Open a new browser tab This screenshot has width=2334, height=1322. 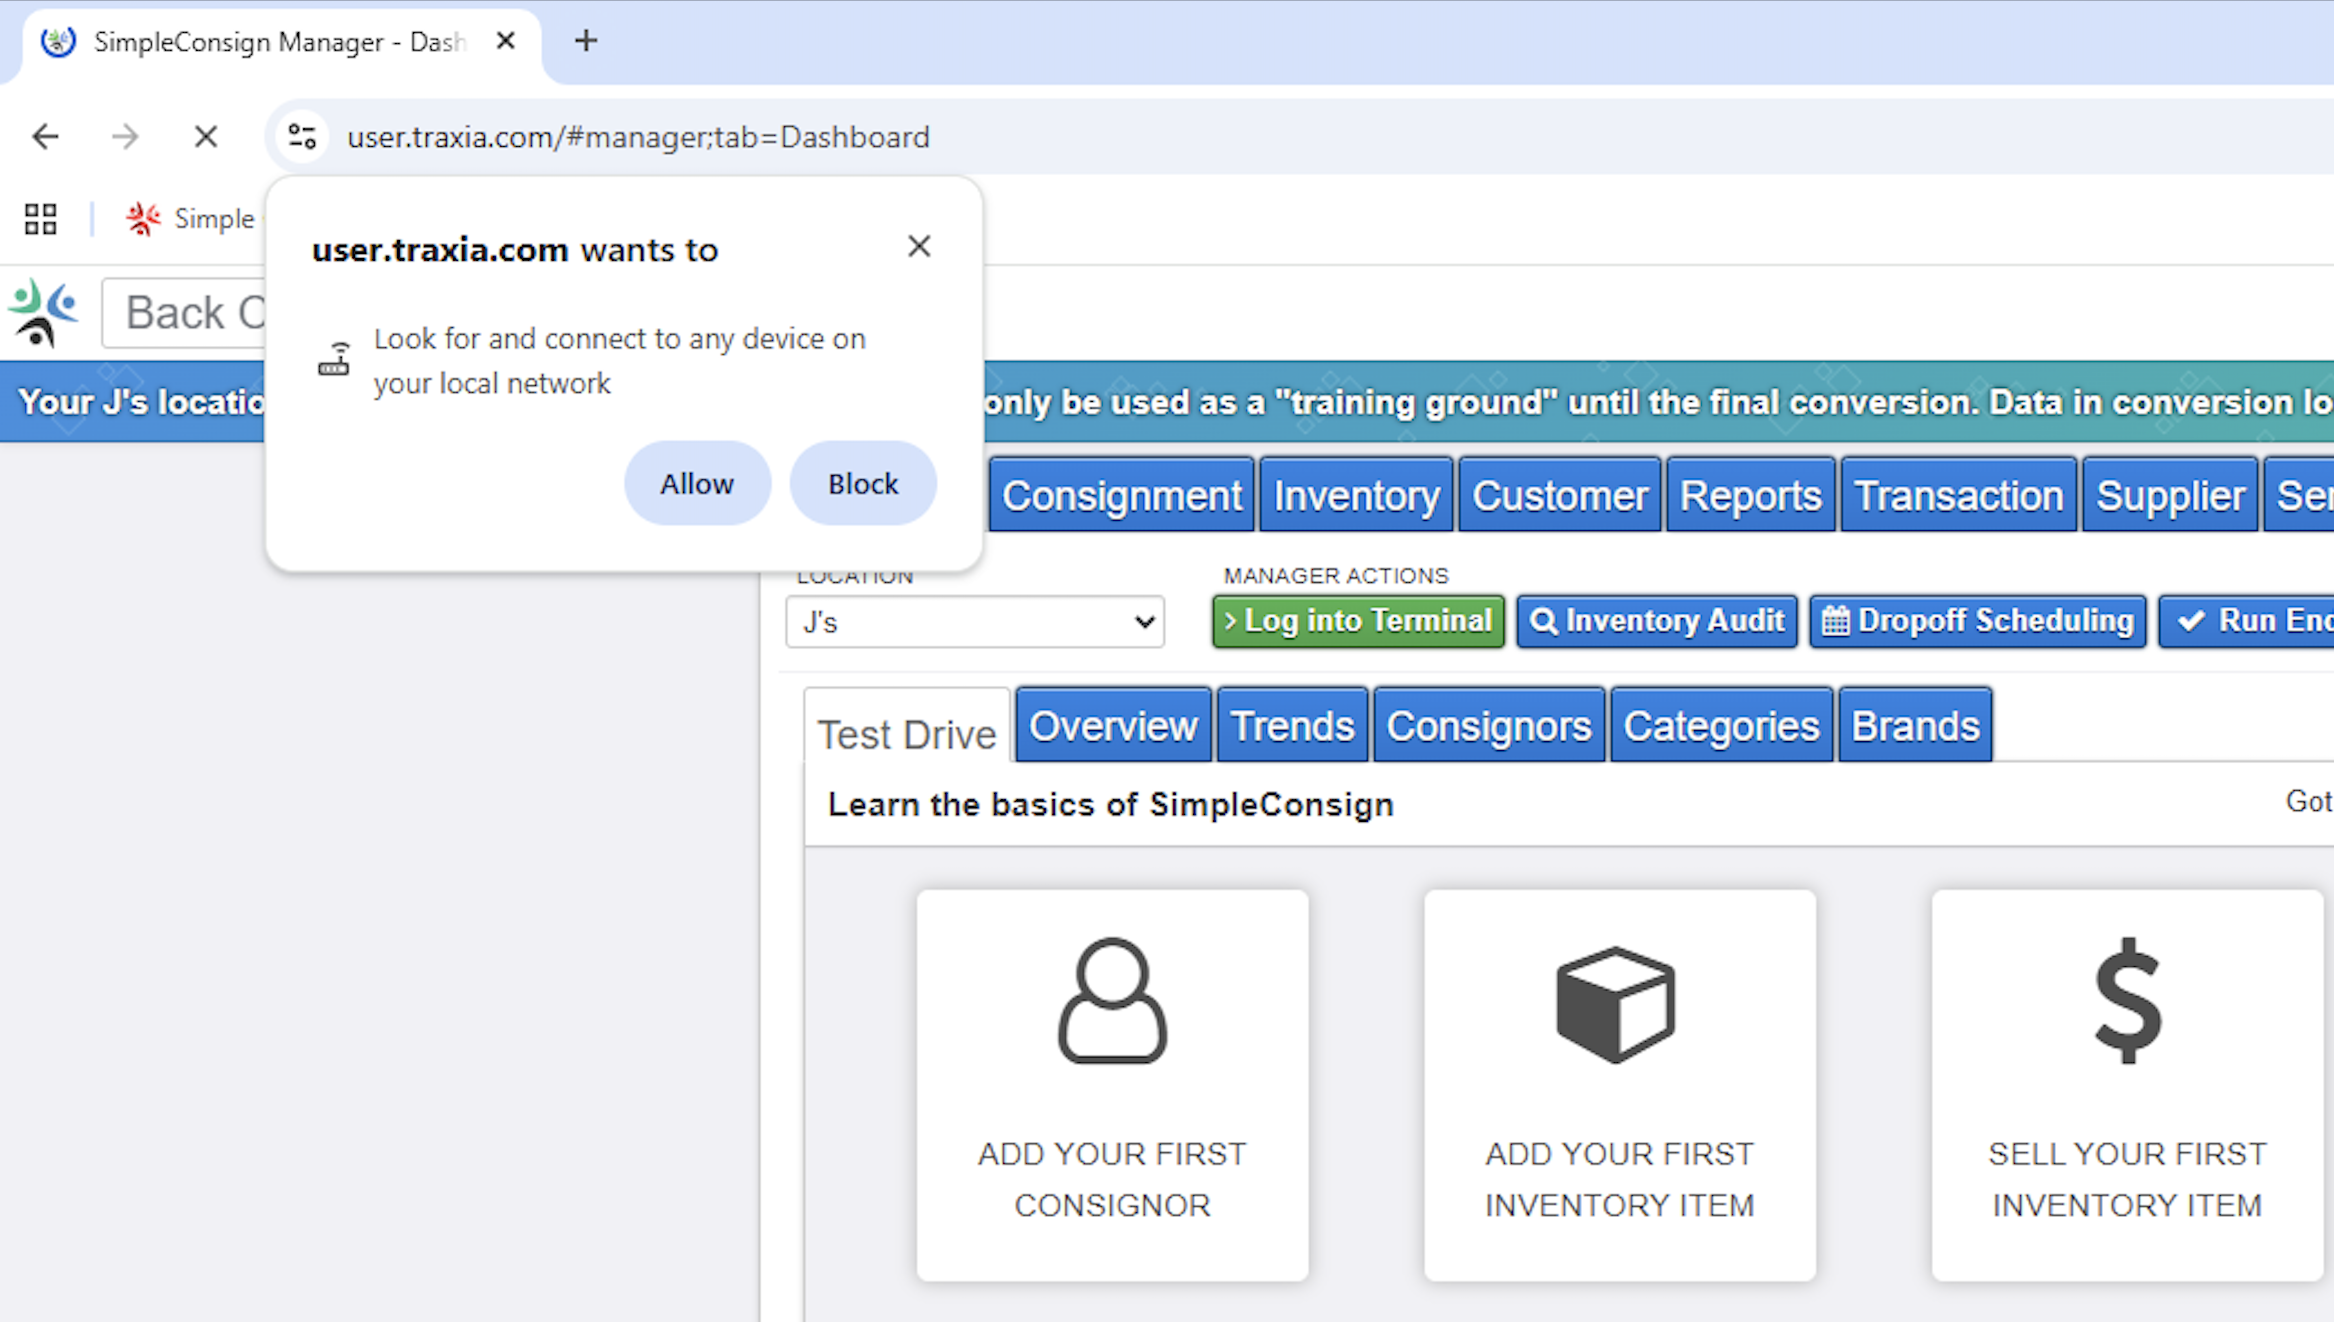click(586, 41)
